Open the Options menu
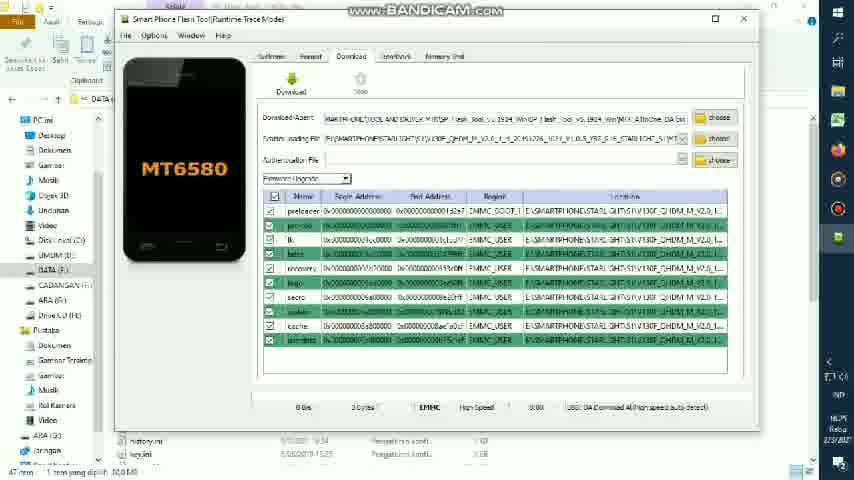854x480 pixels. (154, 36)
